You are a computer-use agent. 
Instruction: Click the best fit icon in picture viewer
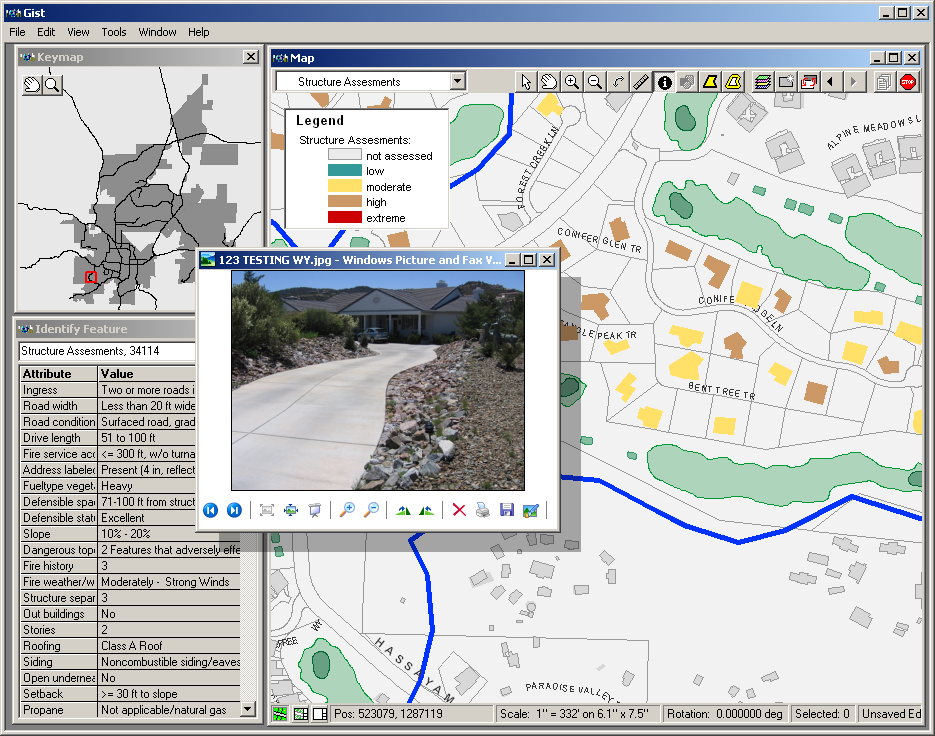267,510
